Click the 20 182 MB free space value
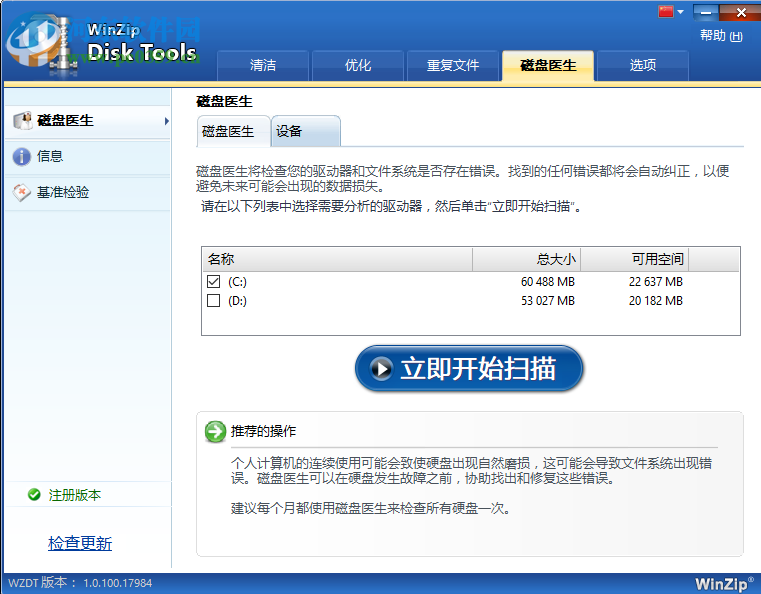 click(656, 301)
